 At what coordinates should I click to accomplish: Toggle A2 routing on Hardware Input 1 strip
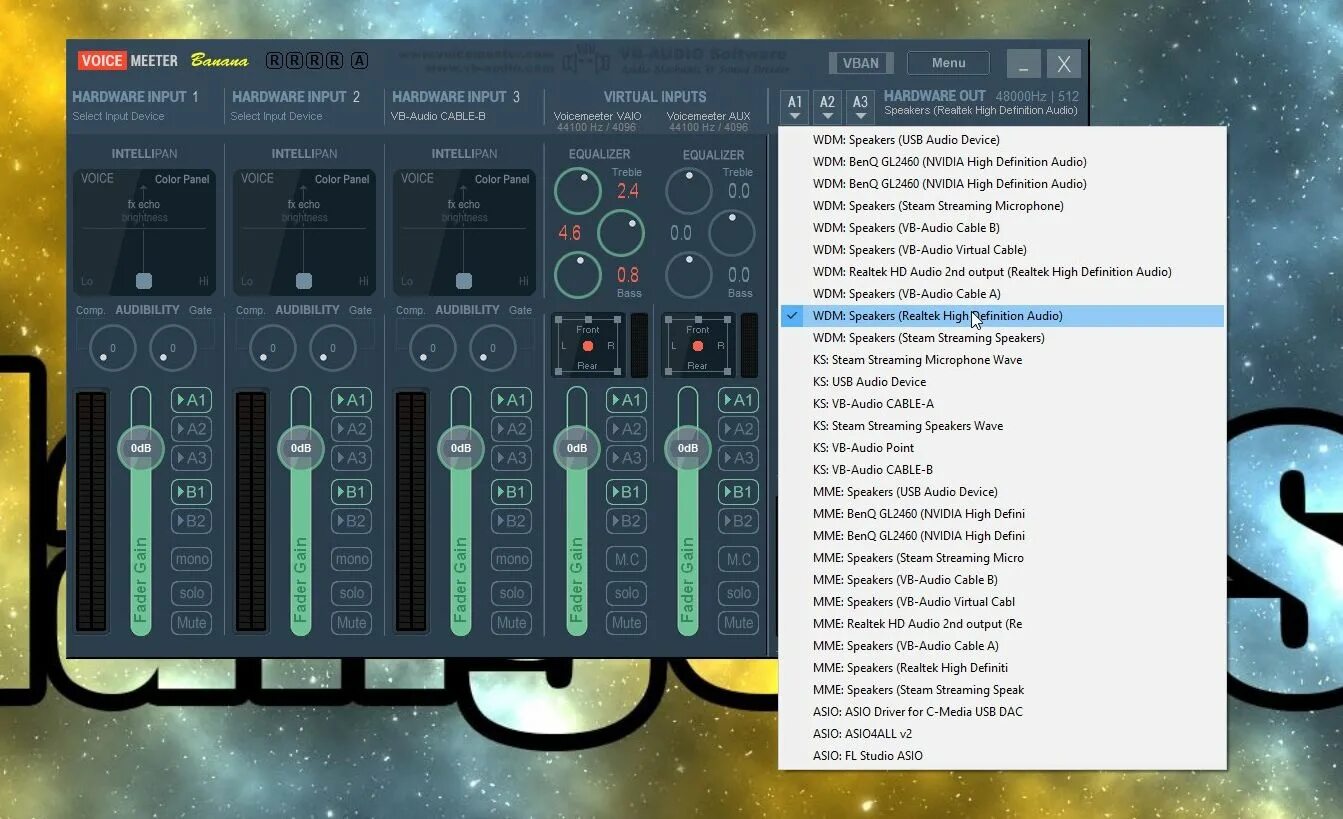(x=191, y=429)
